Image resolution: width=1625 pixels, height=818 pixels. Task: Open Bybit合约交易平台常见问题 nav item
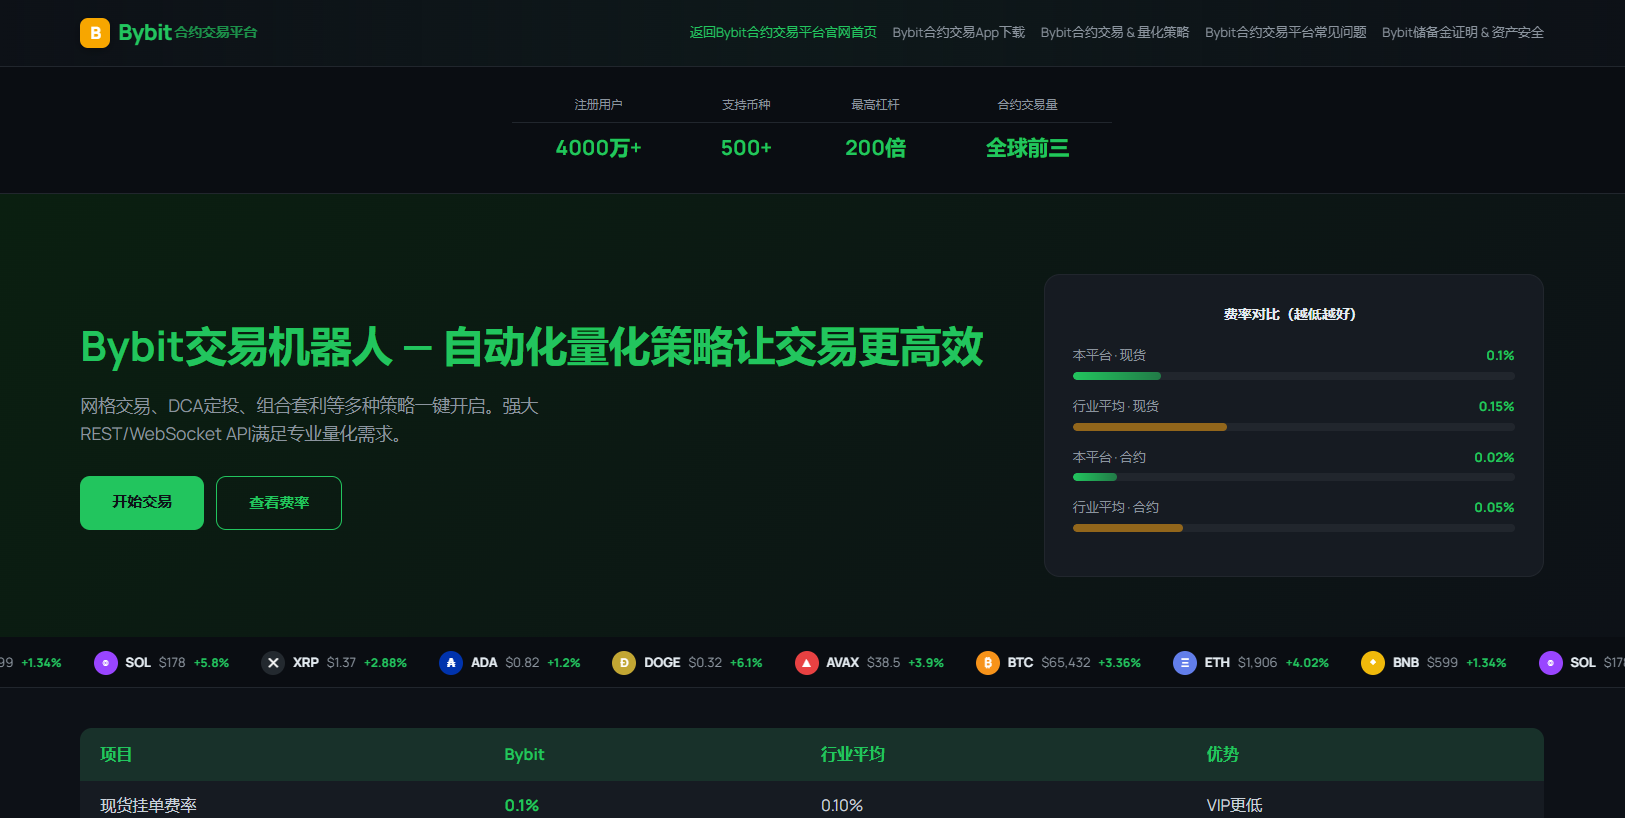click(x=1286, y=33)
